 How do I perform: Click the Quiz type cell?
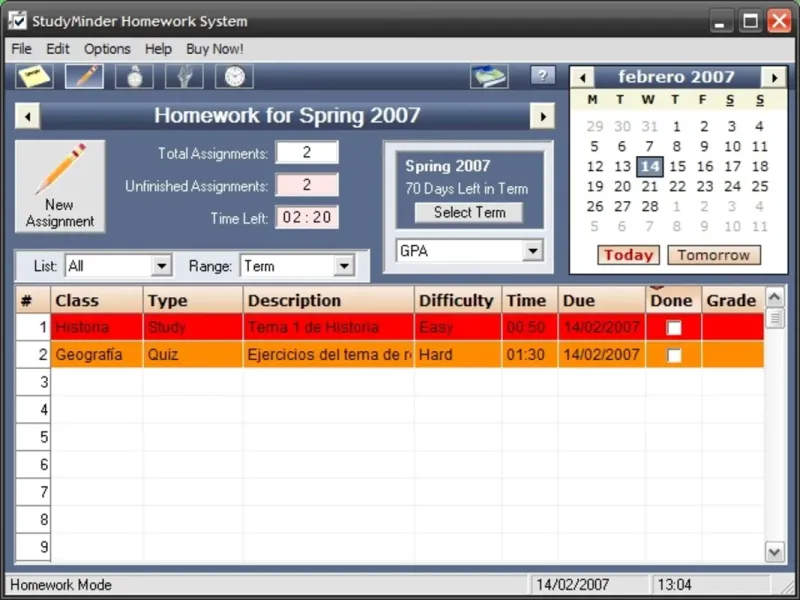(x=193, y=355)
